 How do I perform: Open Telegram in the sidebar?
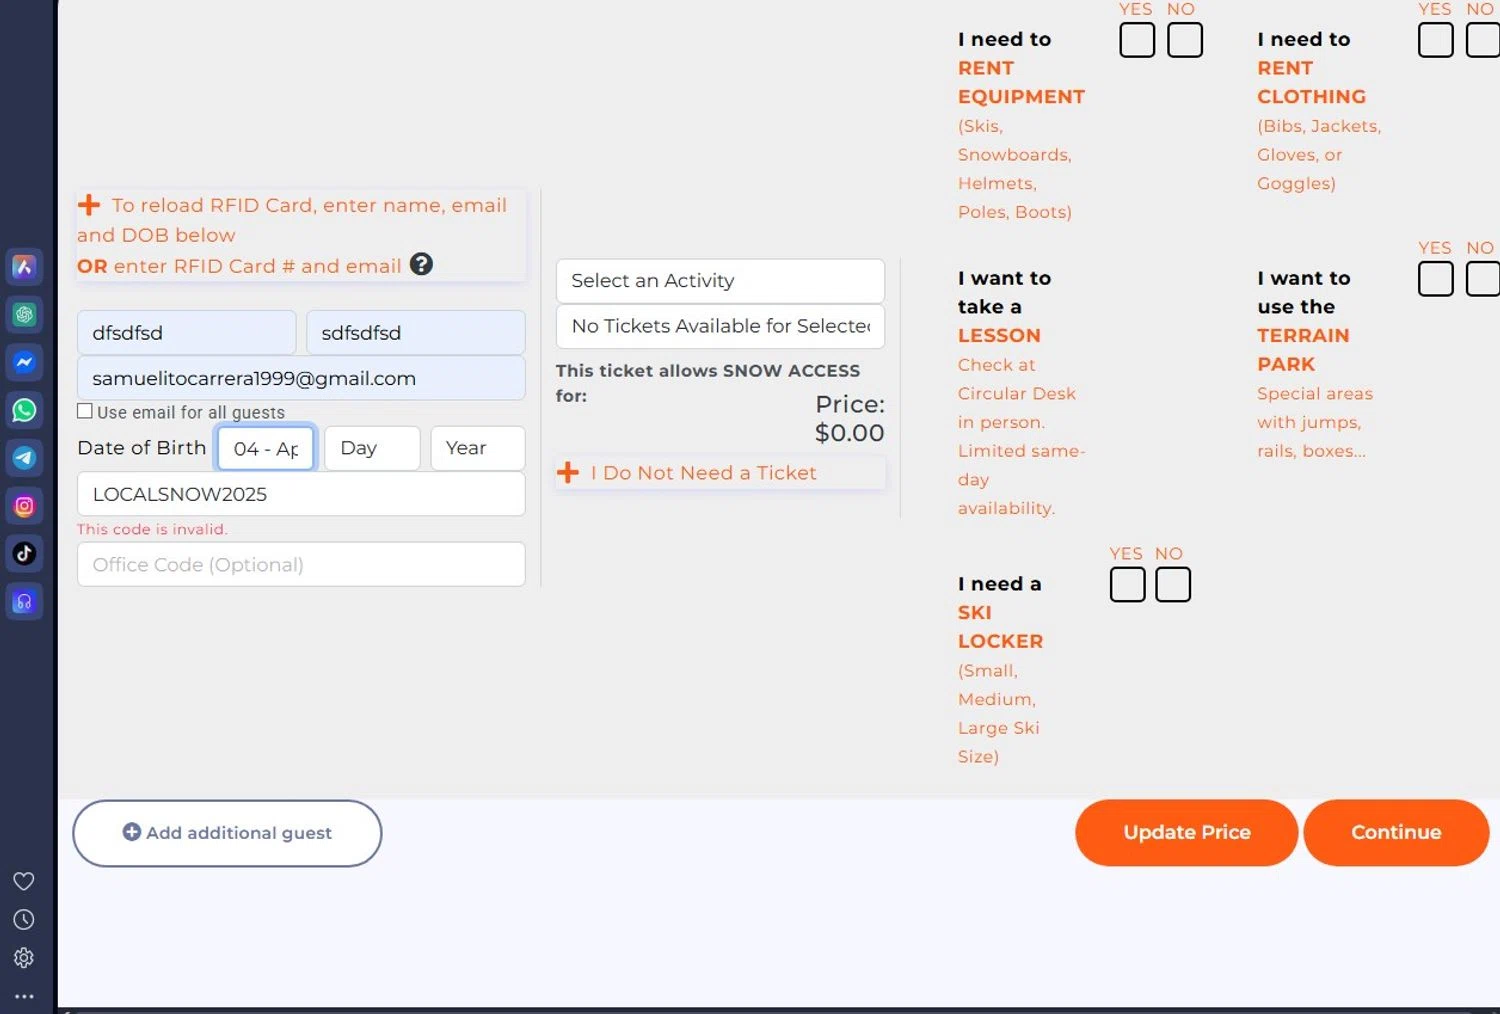point(24,458)
